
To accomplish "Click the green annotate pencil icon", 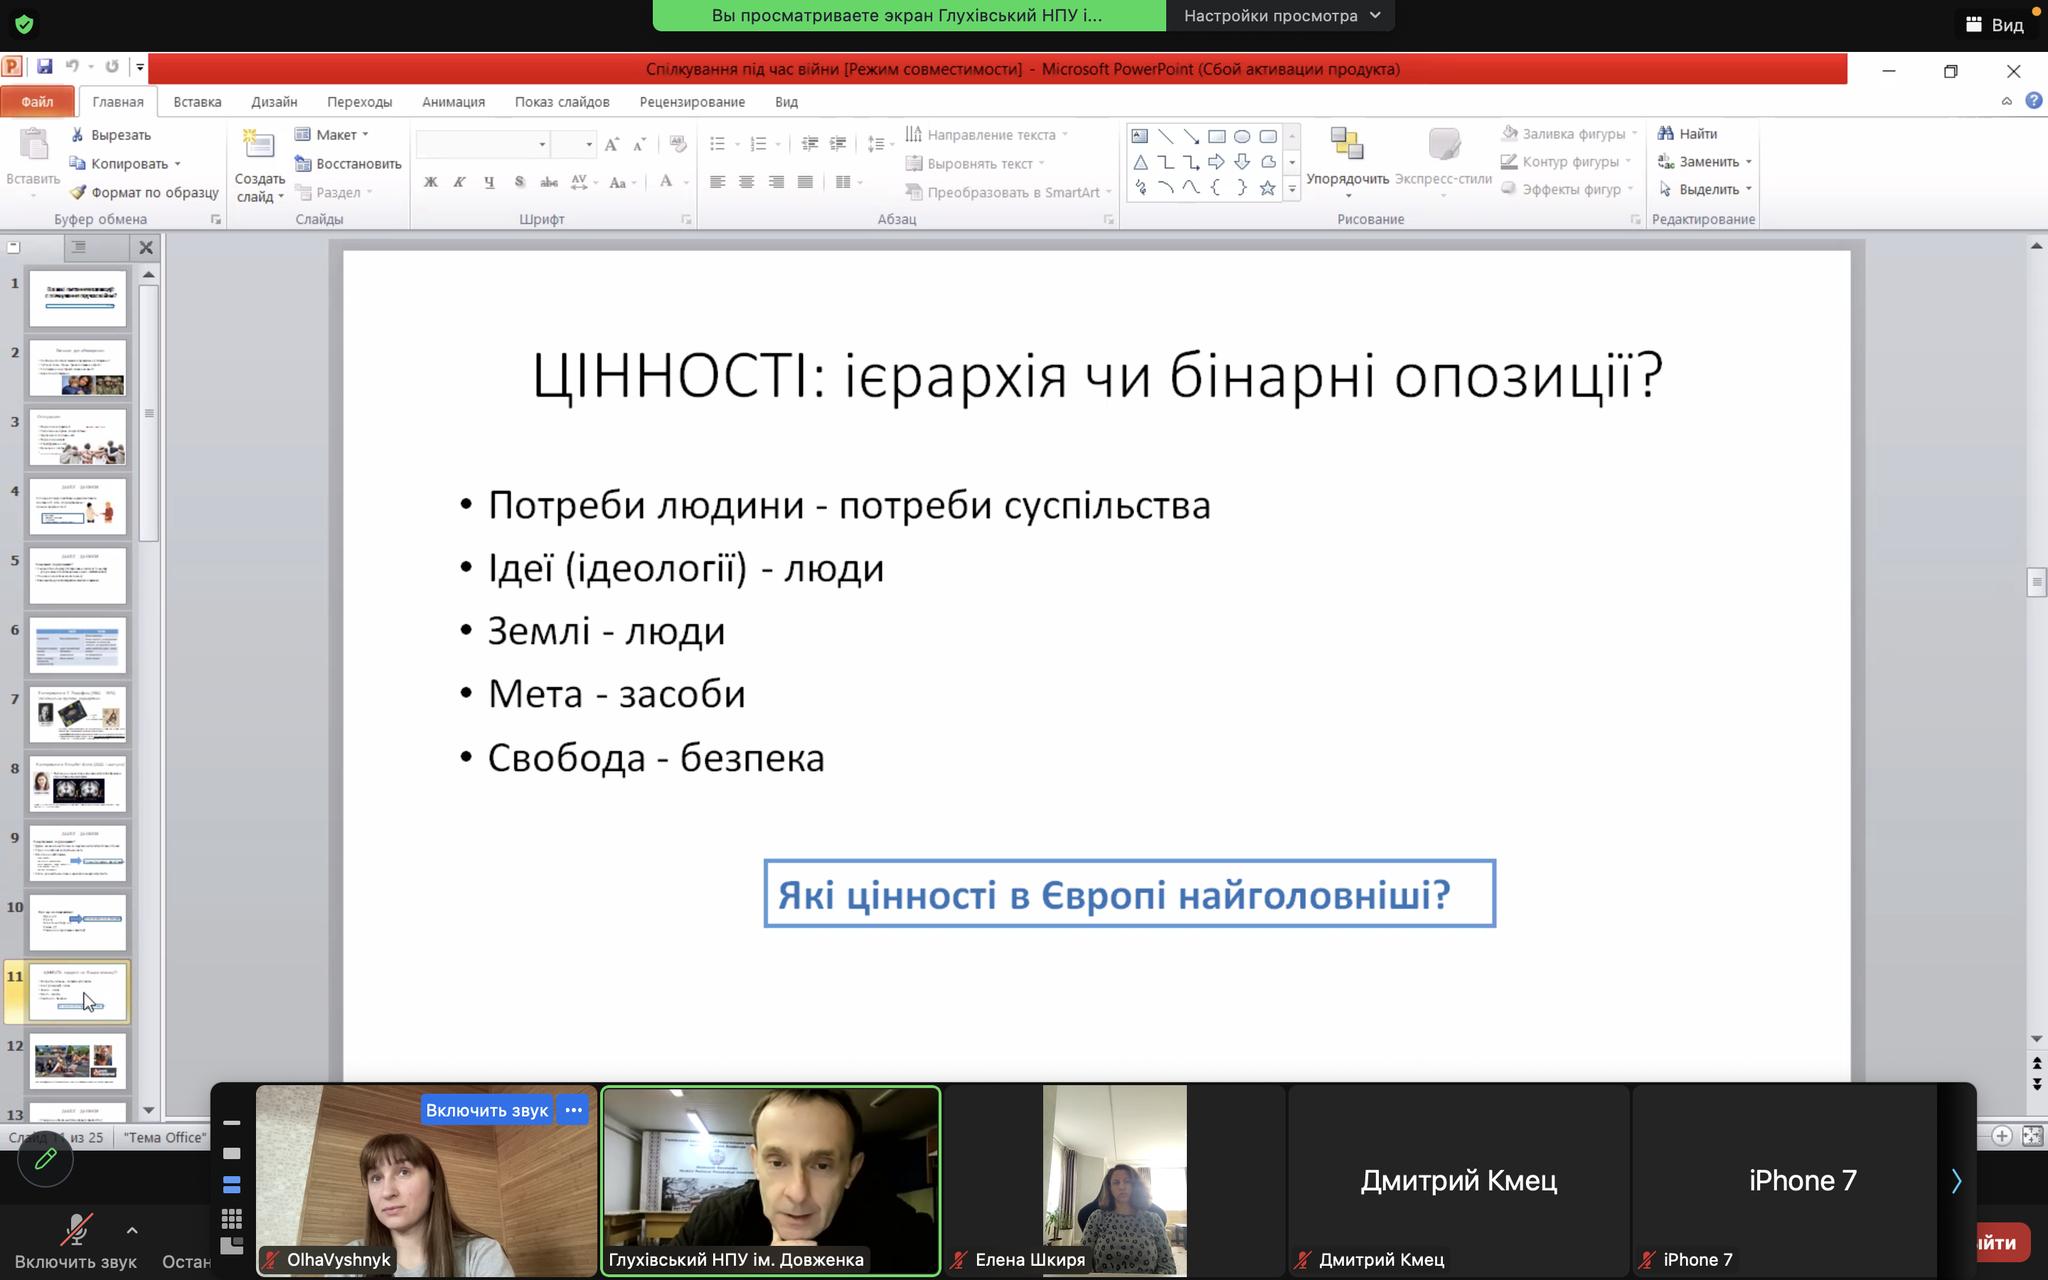I will pos(45,1159).
